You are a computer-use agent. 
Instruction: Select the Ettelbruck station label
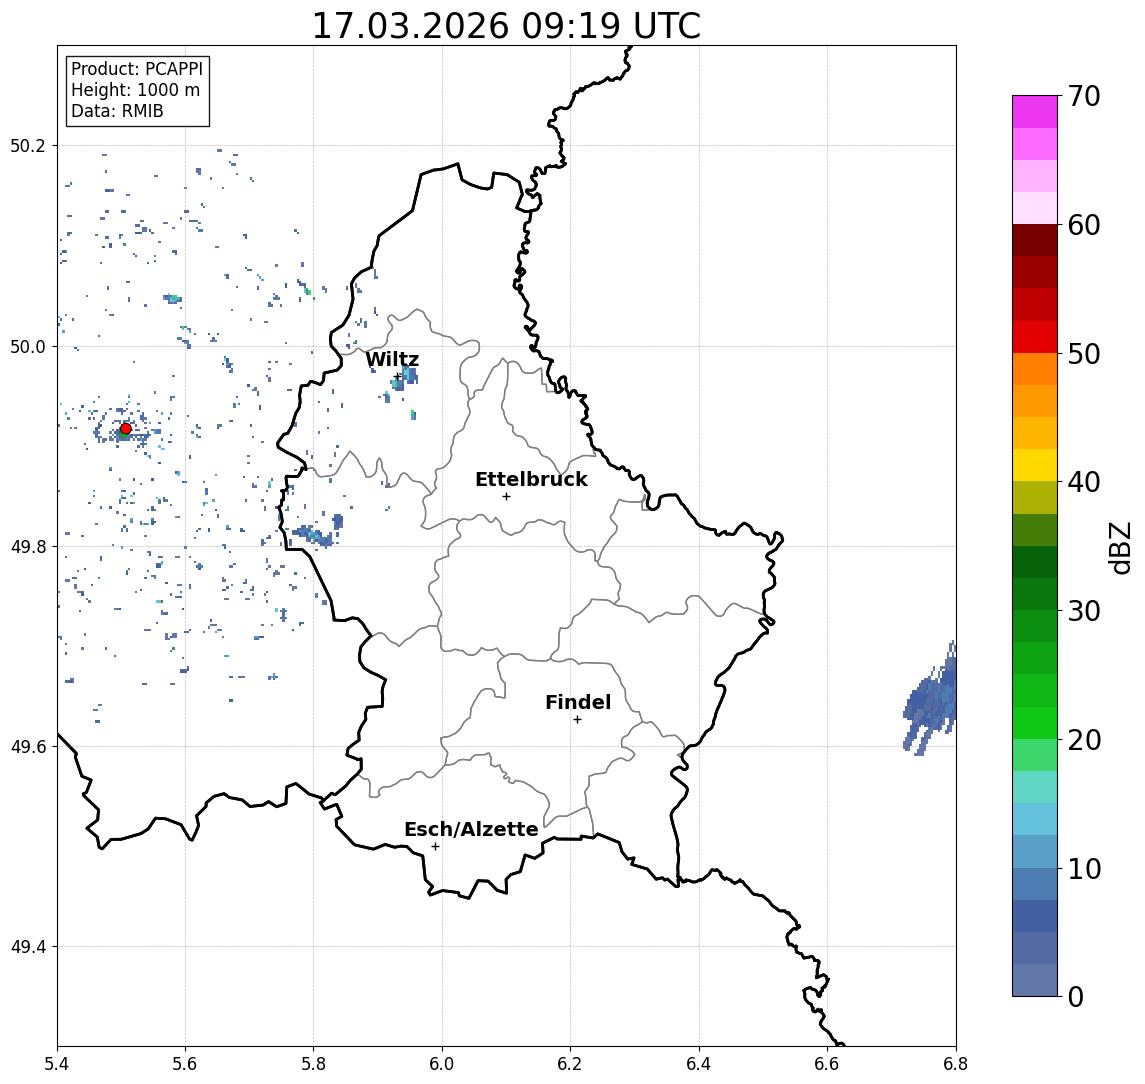(x=531, y=479)
